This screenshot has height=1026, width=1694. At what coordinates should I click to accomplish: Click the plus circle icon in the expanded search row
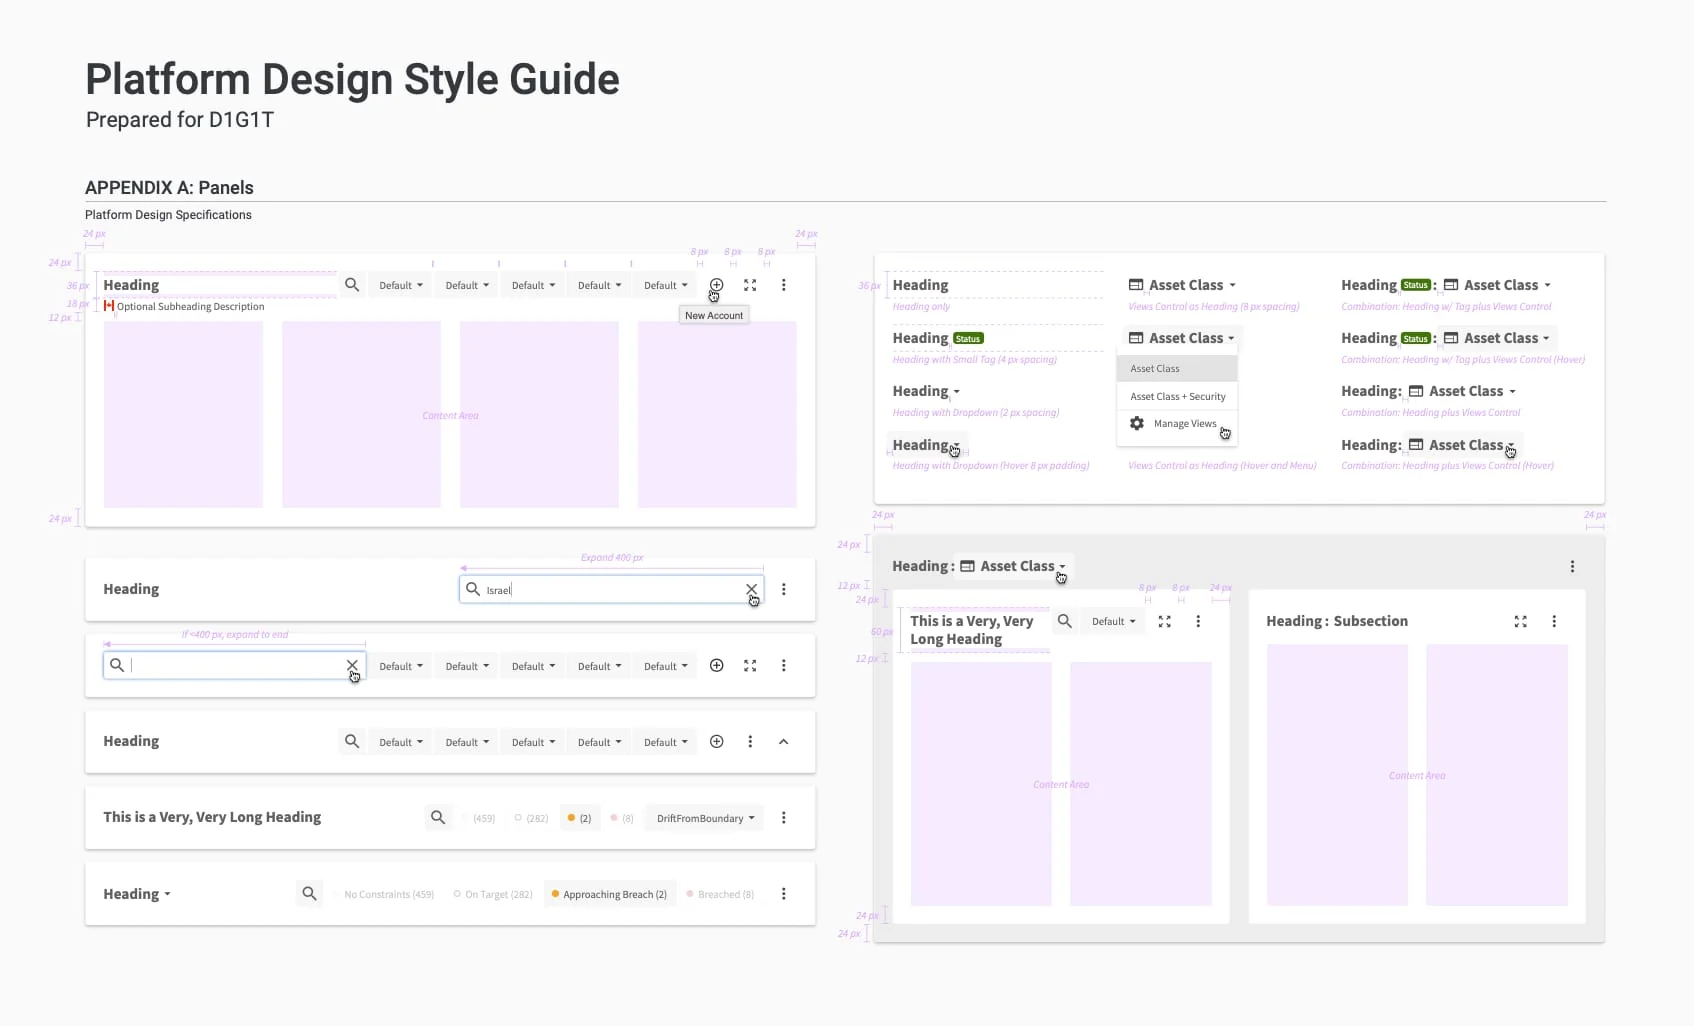tap(716, 665)
